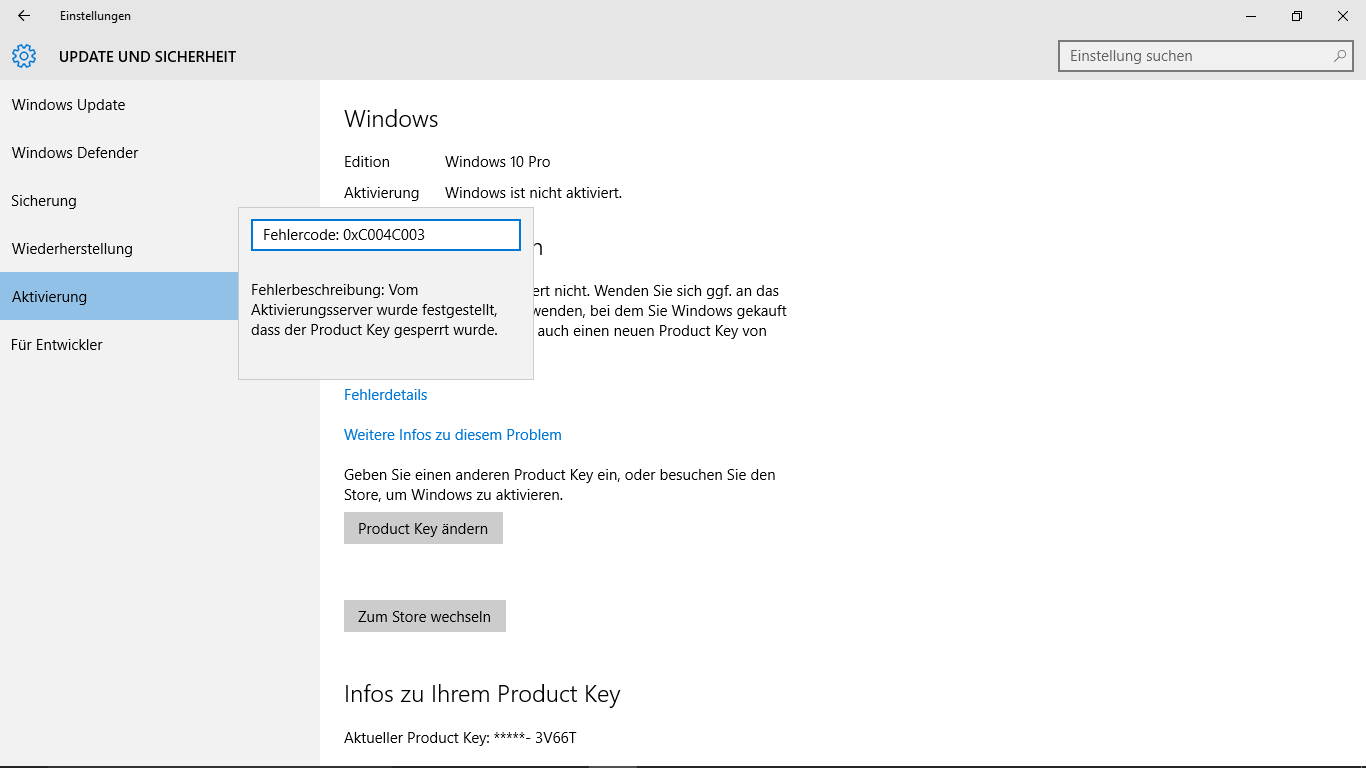Viewport: 1366px width, 768px height.
Task: Select Sicherung in the sidebar
Action: (160, 201)
